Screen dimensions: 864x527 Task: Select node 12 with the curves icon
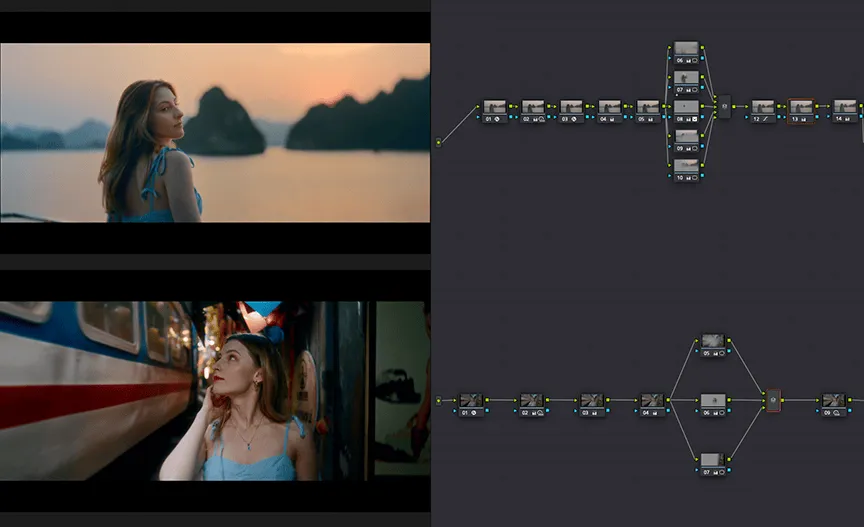coord(763,108)
